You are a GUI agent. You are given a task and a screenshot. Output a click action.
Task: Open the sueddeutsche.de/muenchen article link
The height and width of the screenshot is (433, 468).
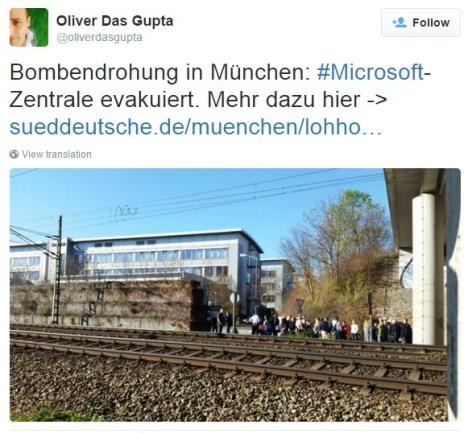(x=195, y=127)
